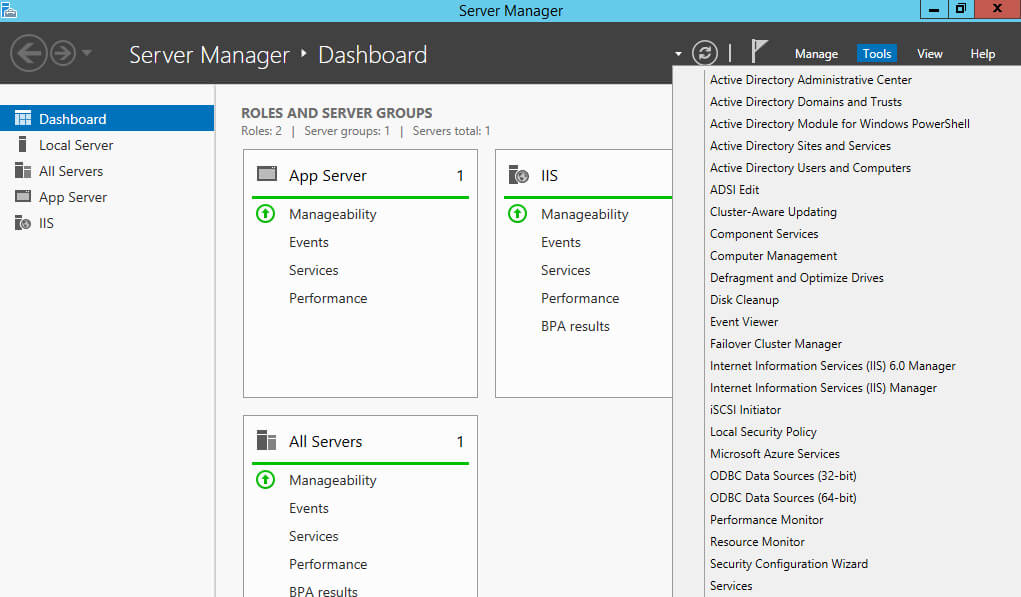
Task: Click All Servers tile green manageability icon
Action: [x=266, y=480]
